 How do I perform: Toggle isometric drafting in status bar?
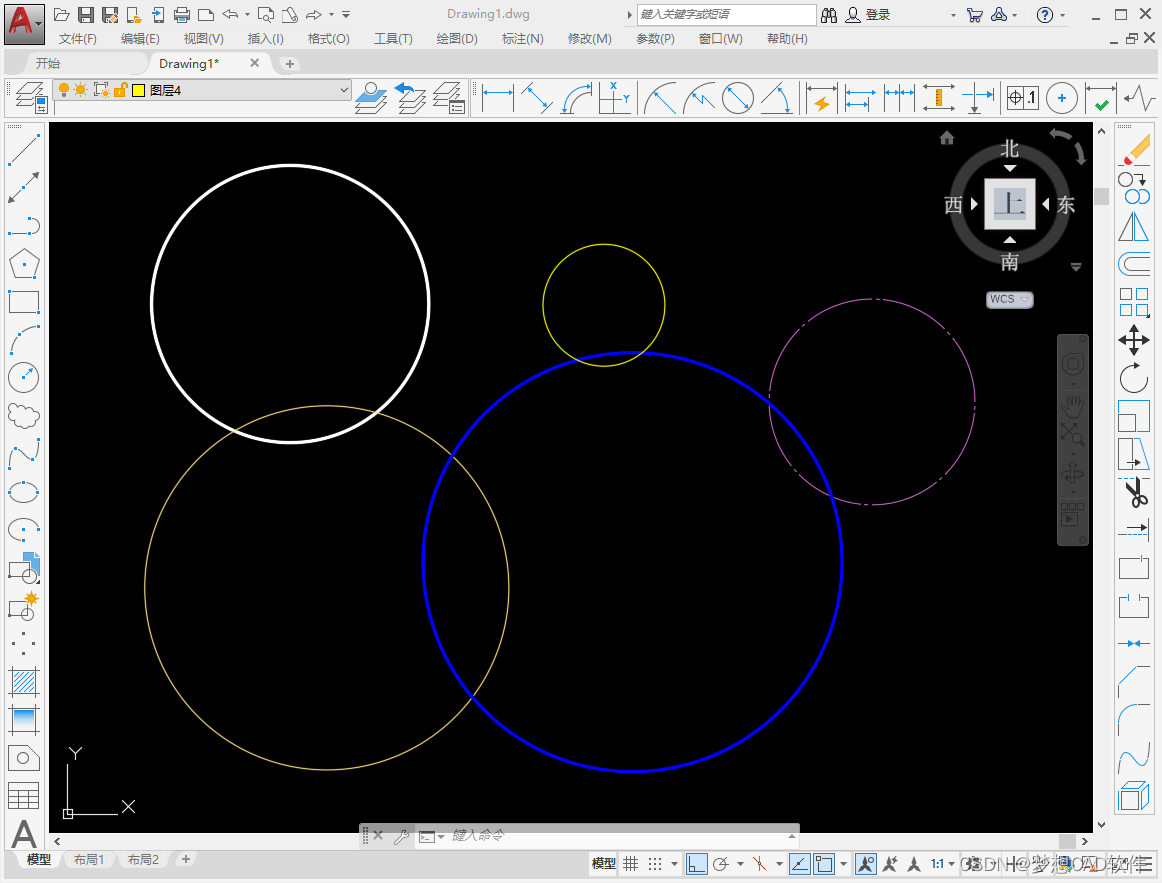pyautogui.click(x=760, y=864)
